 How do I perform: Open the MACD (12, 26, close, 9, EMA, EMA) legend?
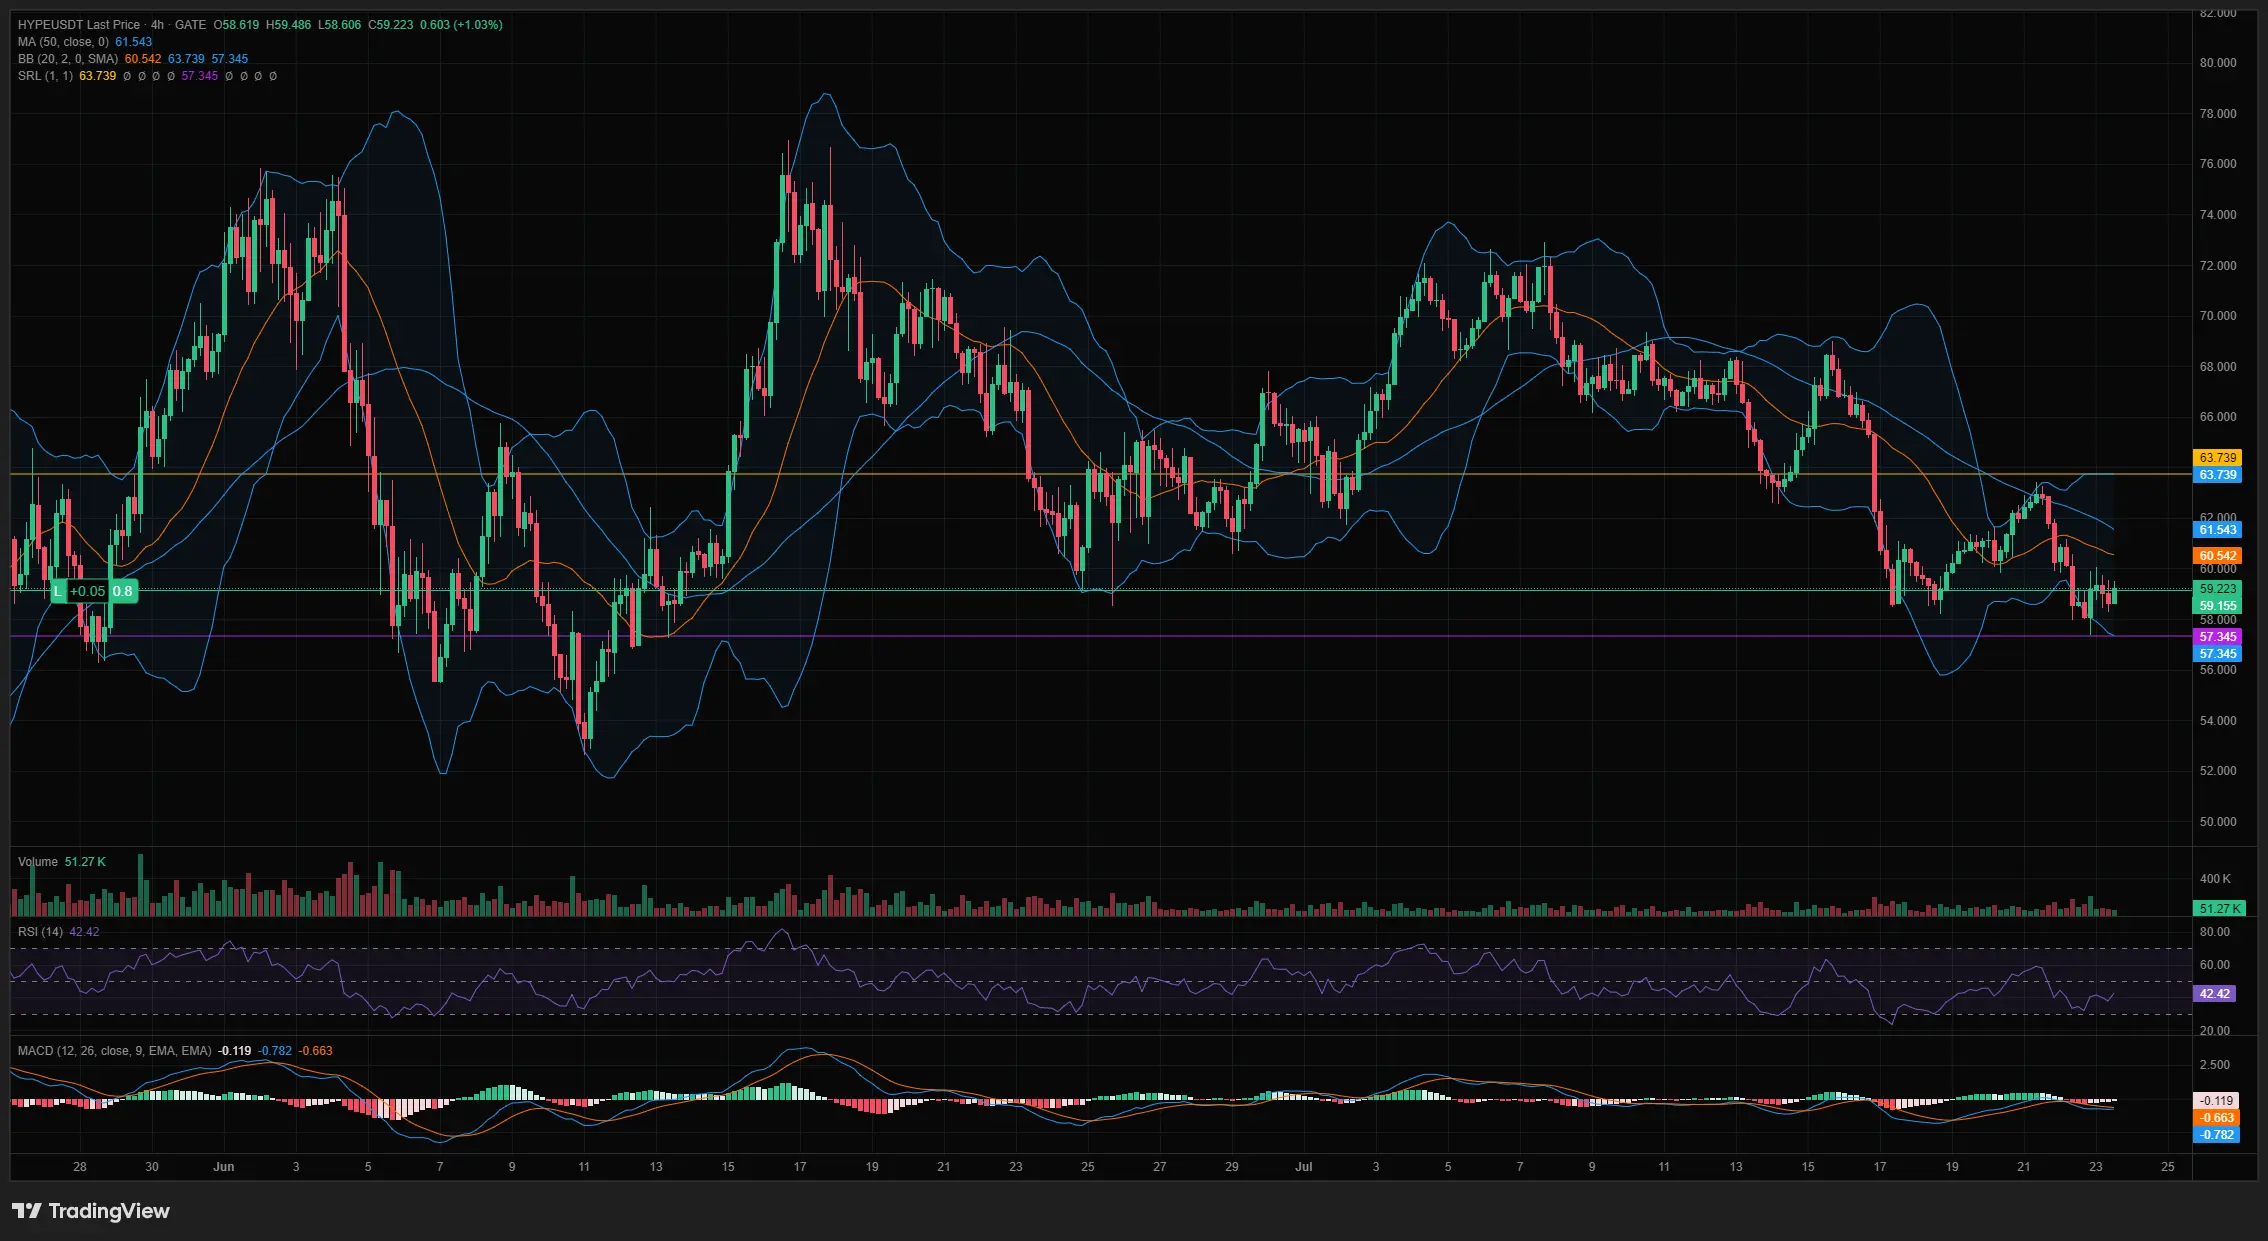115,1051
